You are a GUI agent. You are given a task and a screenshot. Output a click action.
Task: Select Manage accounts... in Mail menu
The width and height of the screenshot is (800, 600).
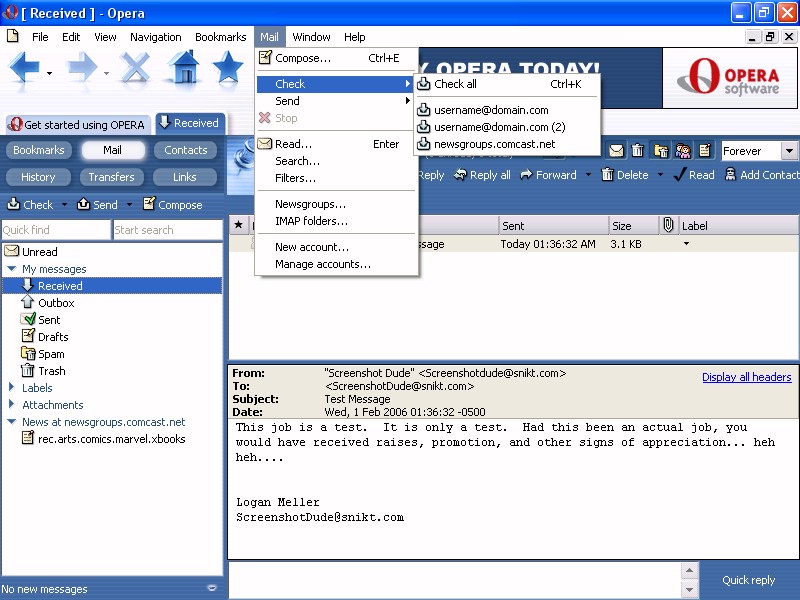coord(337,264)
